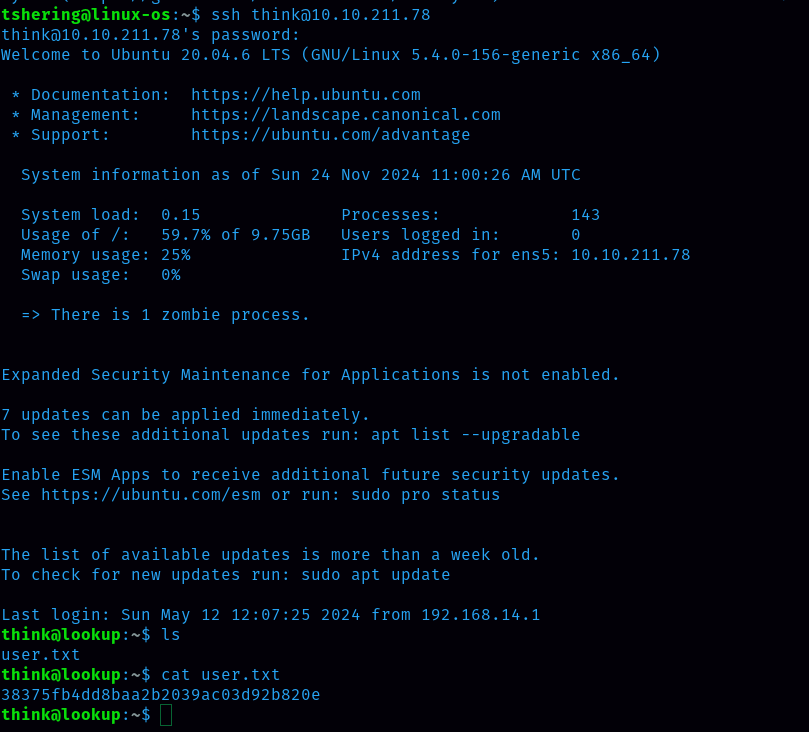
Task: Click the https://ubuntu.com/advantage support link
Action: click(330, 135)
